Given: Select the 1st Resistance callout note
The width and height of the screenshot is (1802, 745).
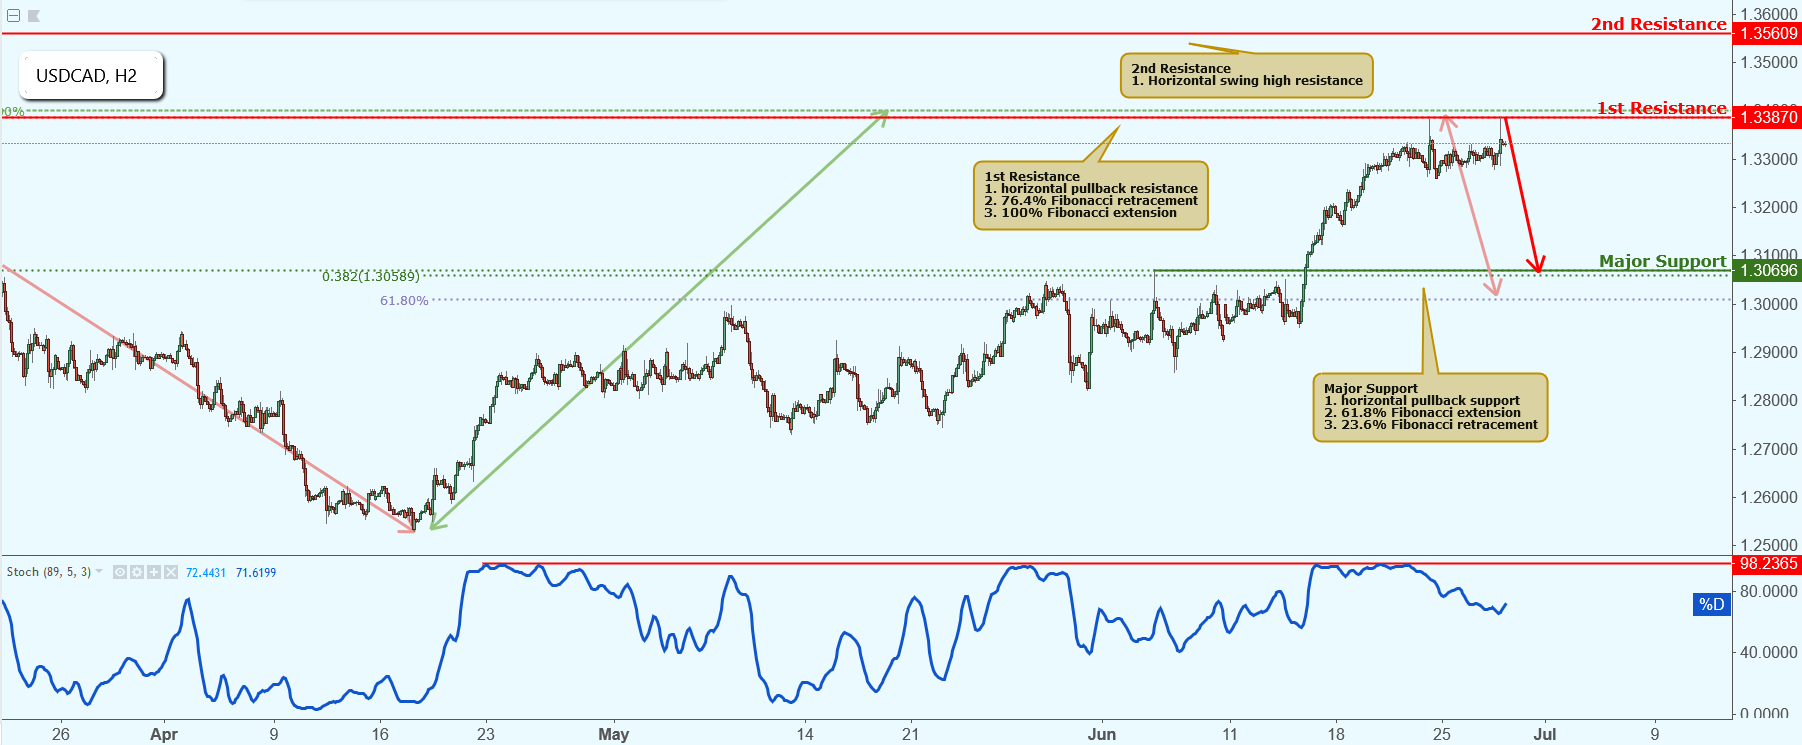Looking at the screenshot, I should [x=1090, y=195].
